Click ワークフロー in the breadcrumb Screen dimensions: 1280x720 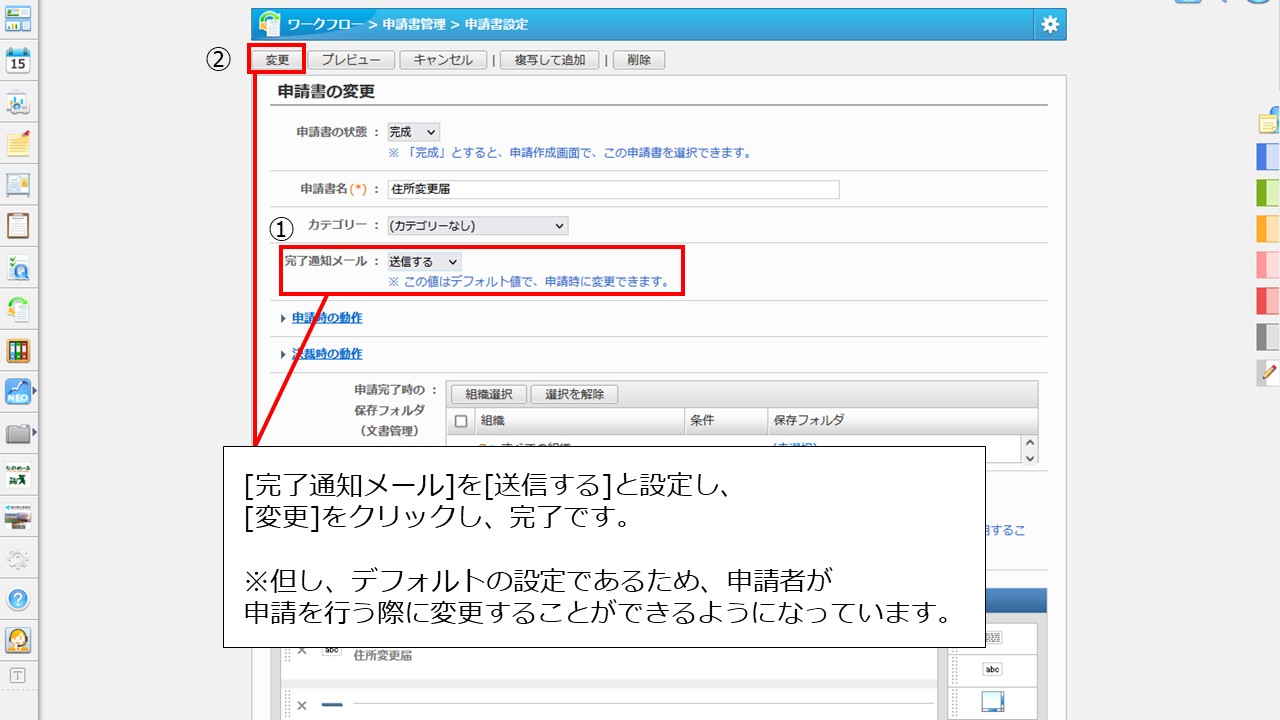(x=325, y=24)
